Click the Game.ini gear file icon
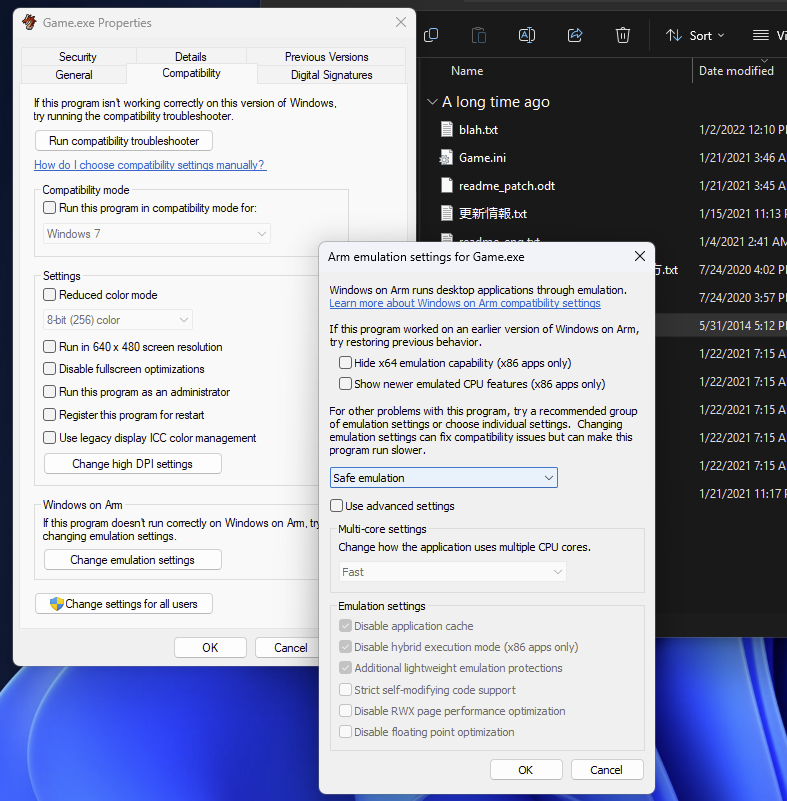Screen dimensions: 787x801 [x=446, y=157]
